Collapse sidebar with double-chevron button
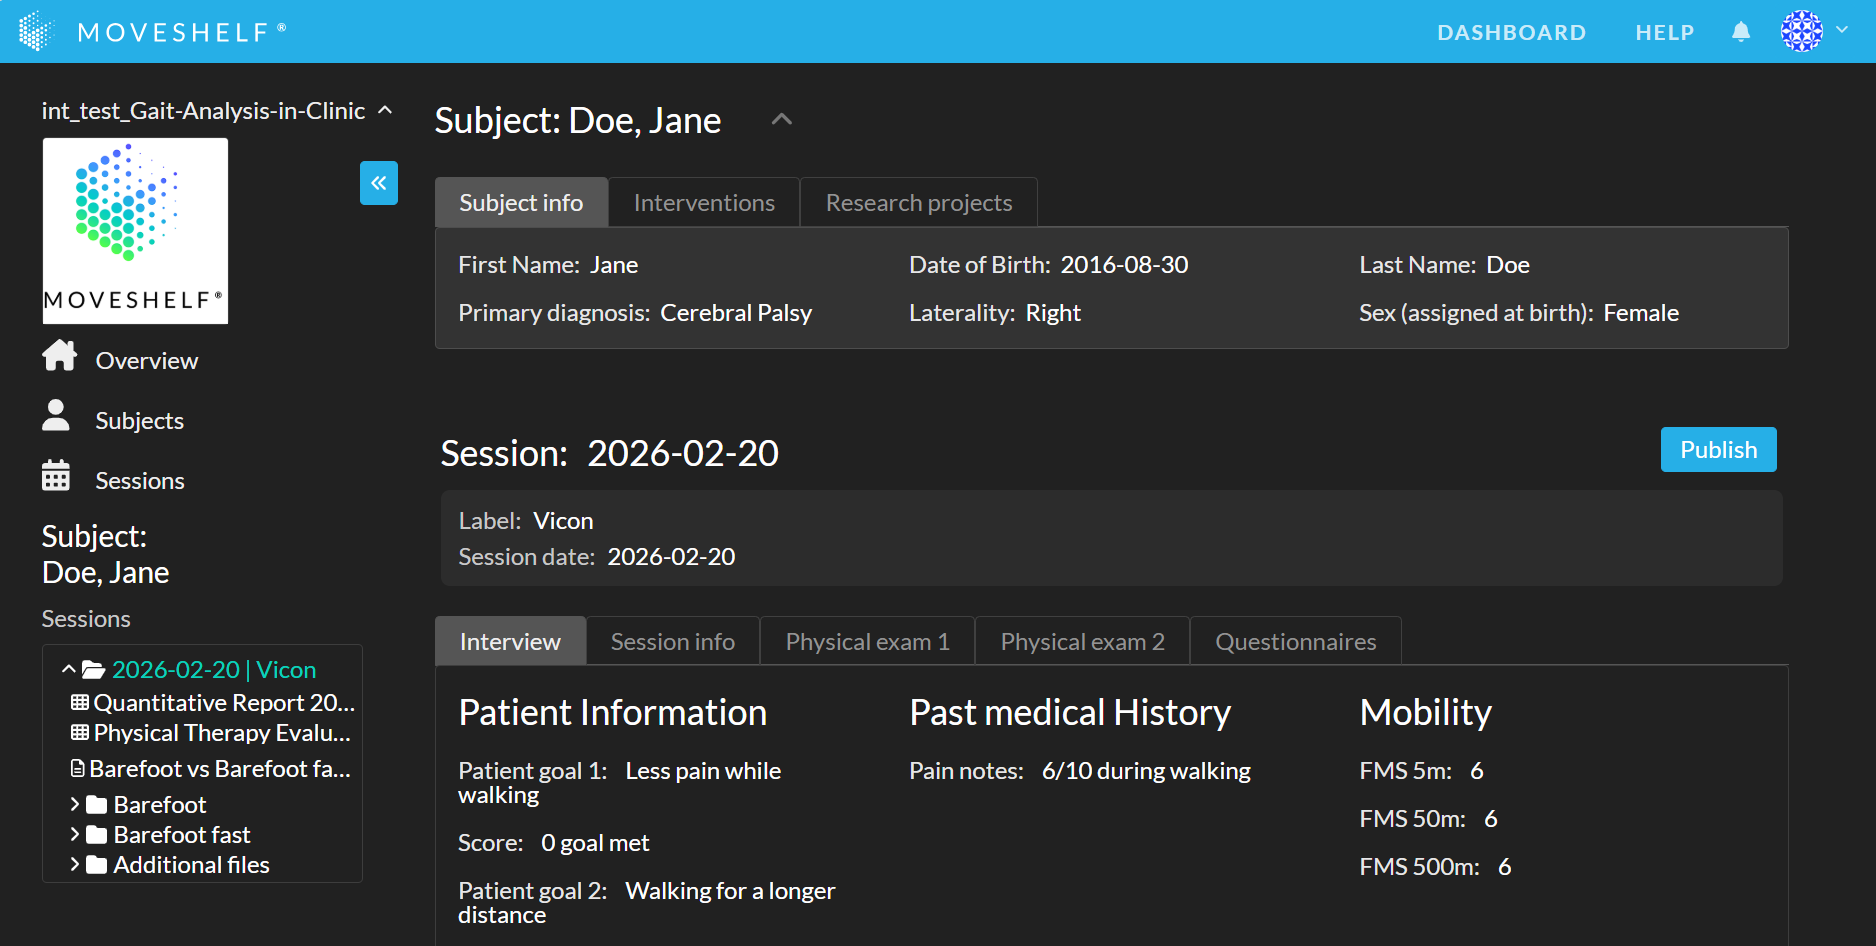This screenshot has height=946, width=1876. pyautogui.click(x=378, y=183)
